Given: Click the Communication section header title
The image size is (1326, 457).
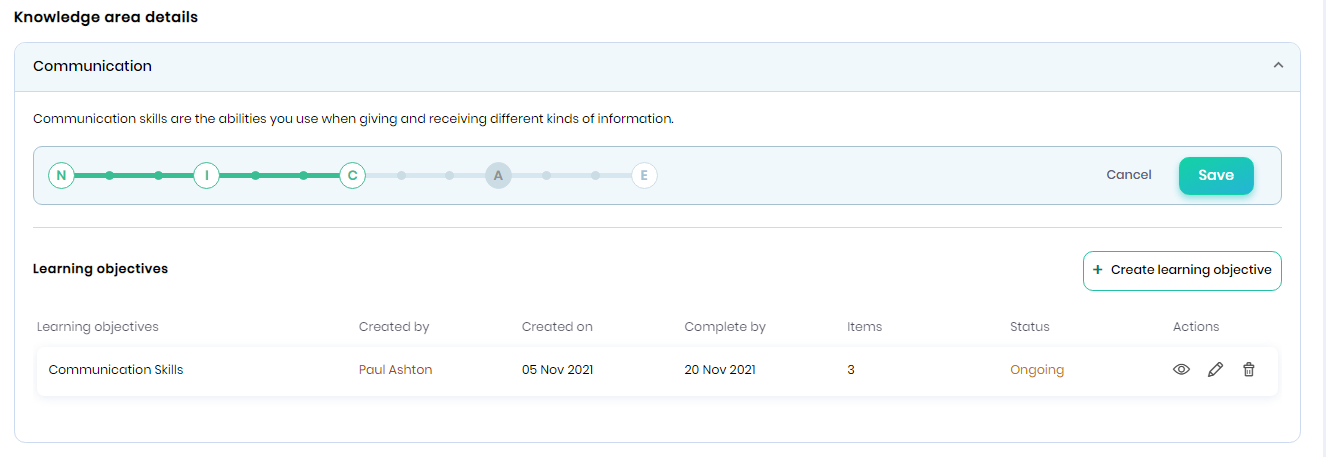Looking at the screenshot, I should pos(92,66).
